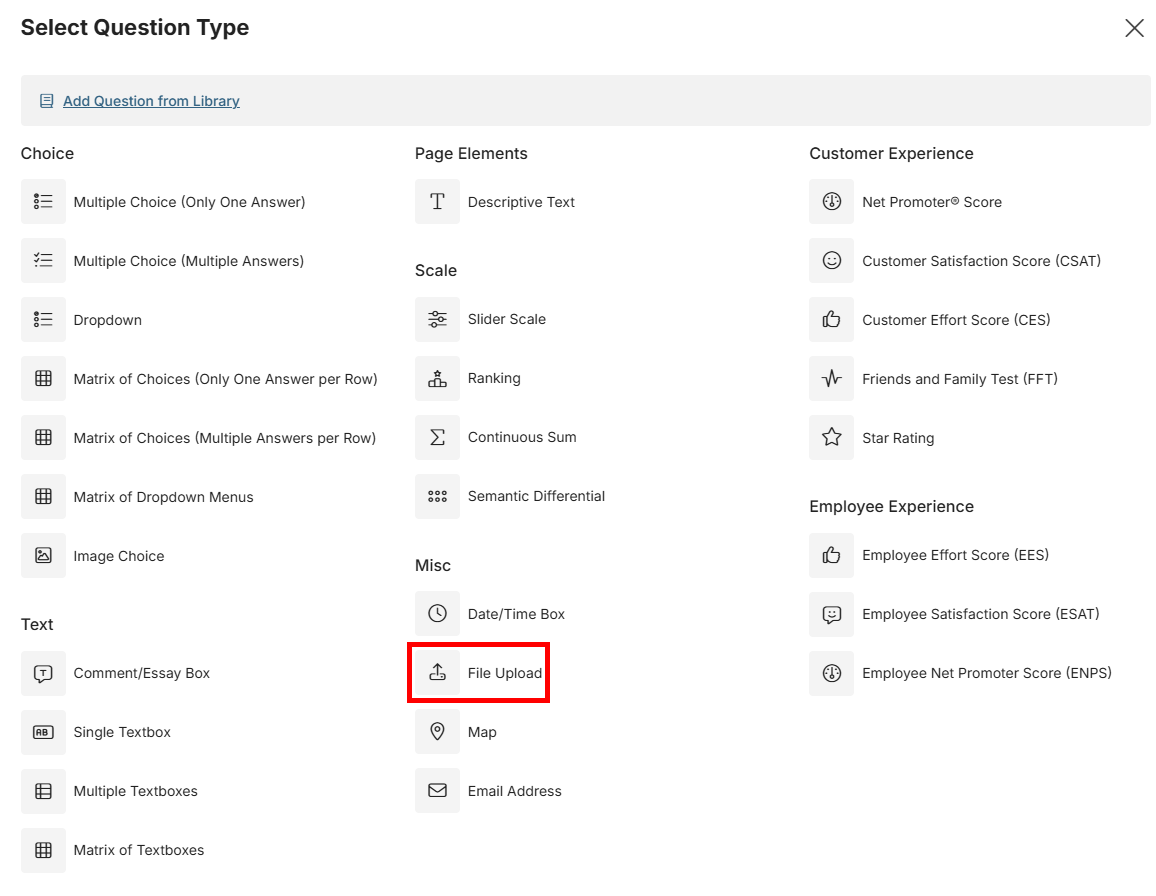This screenshot has width=1156, height=896.
Task: Click Date/Time Box label
Action: coord(516,614)
